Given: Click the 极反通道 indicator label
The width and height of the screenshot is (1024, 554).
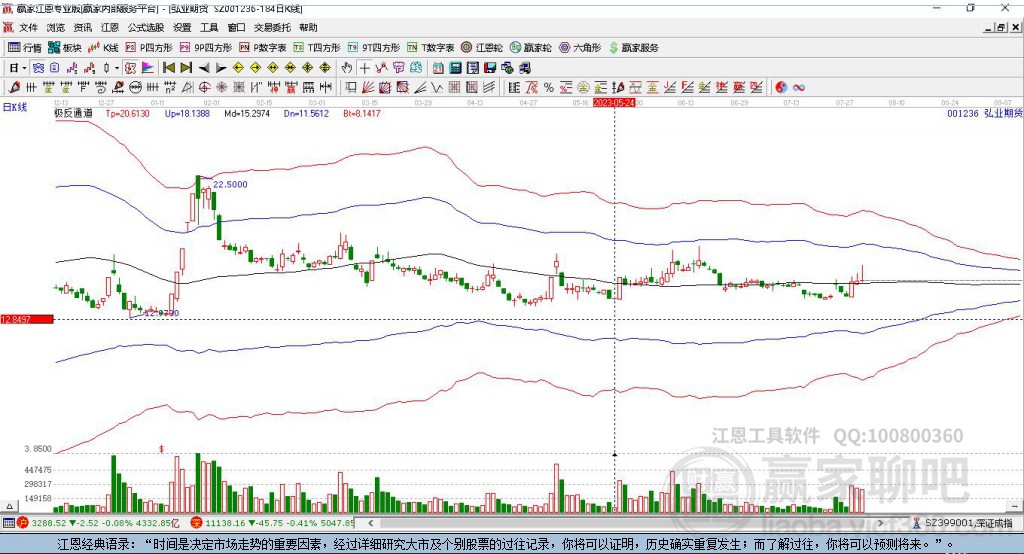Looking at the screenshot, I should tap(73, 114).
